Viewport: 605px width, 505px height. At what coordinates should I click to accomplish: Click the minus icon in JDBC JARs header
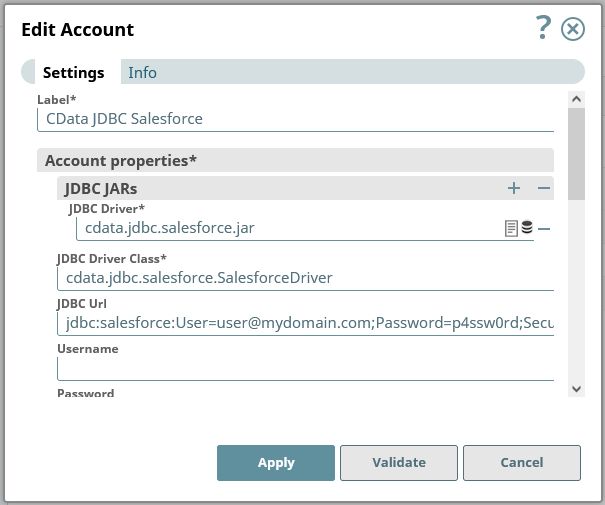(x=544, y=188)
